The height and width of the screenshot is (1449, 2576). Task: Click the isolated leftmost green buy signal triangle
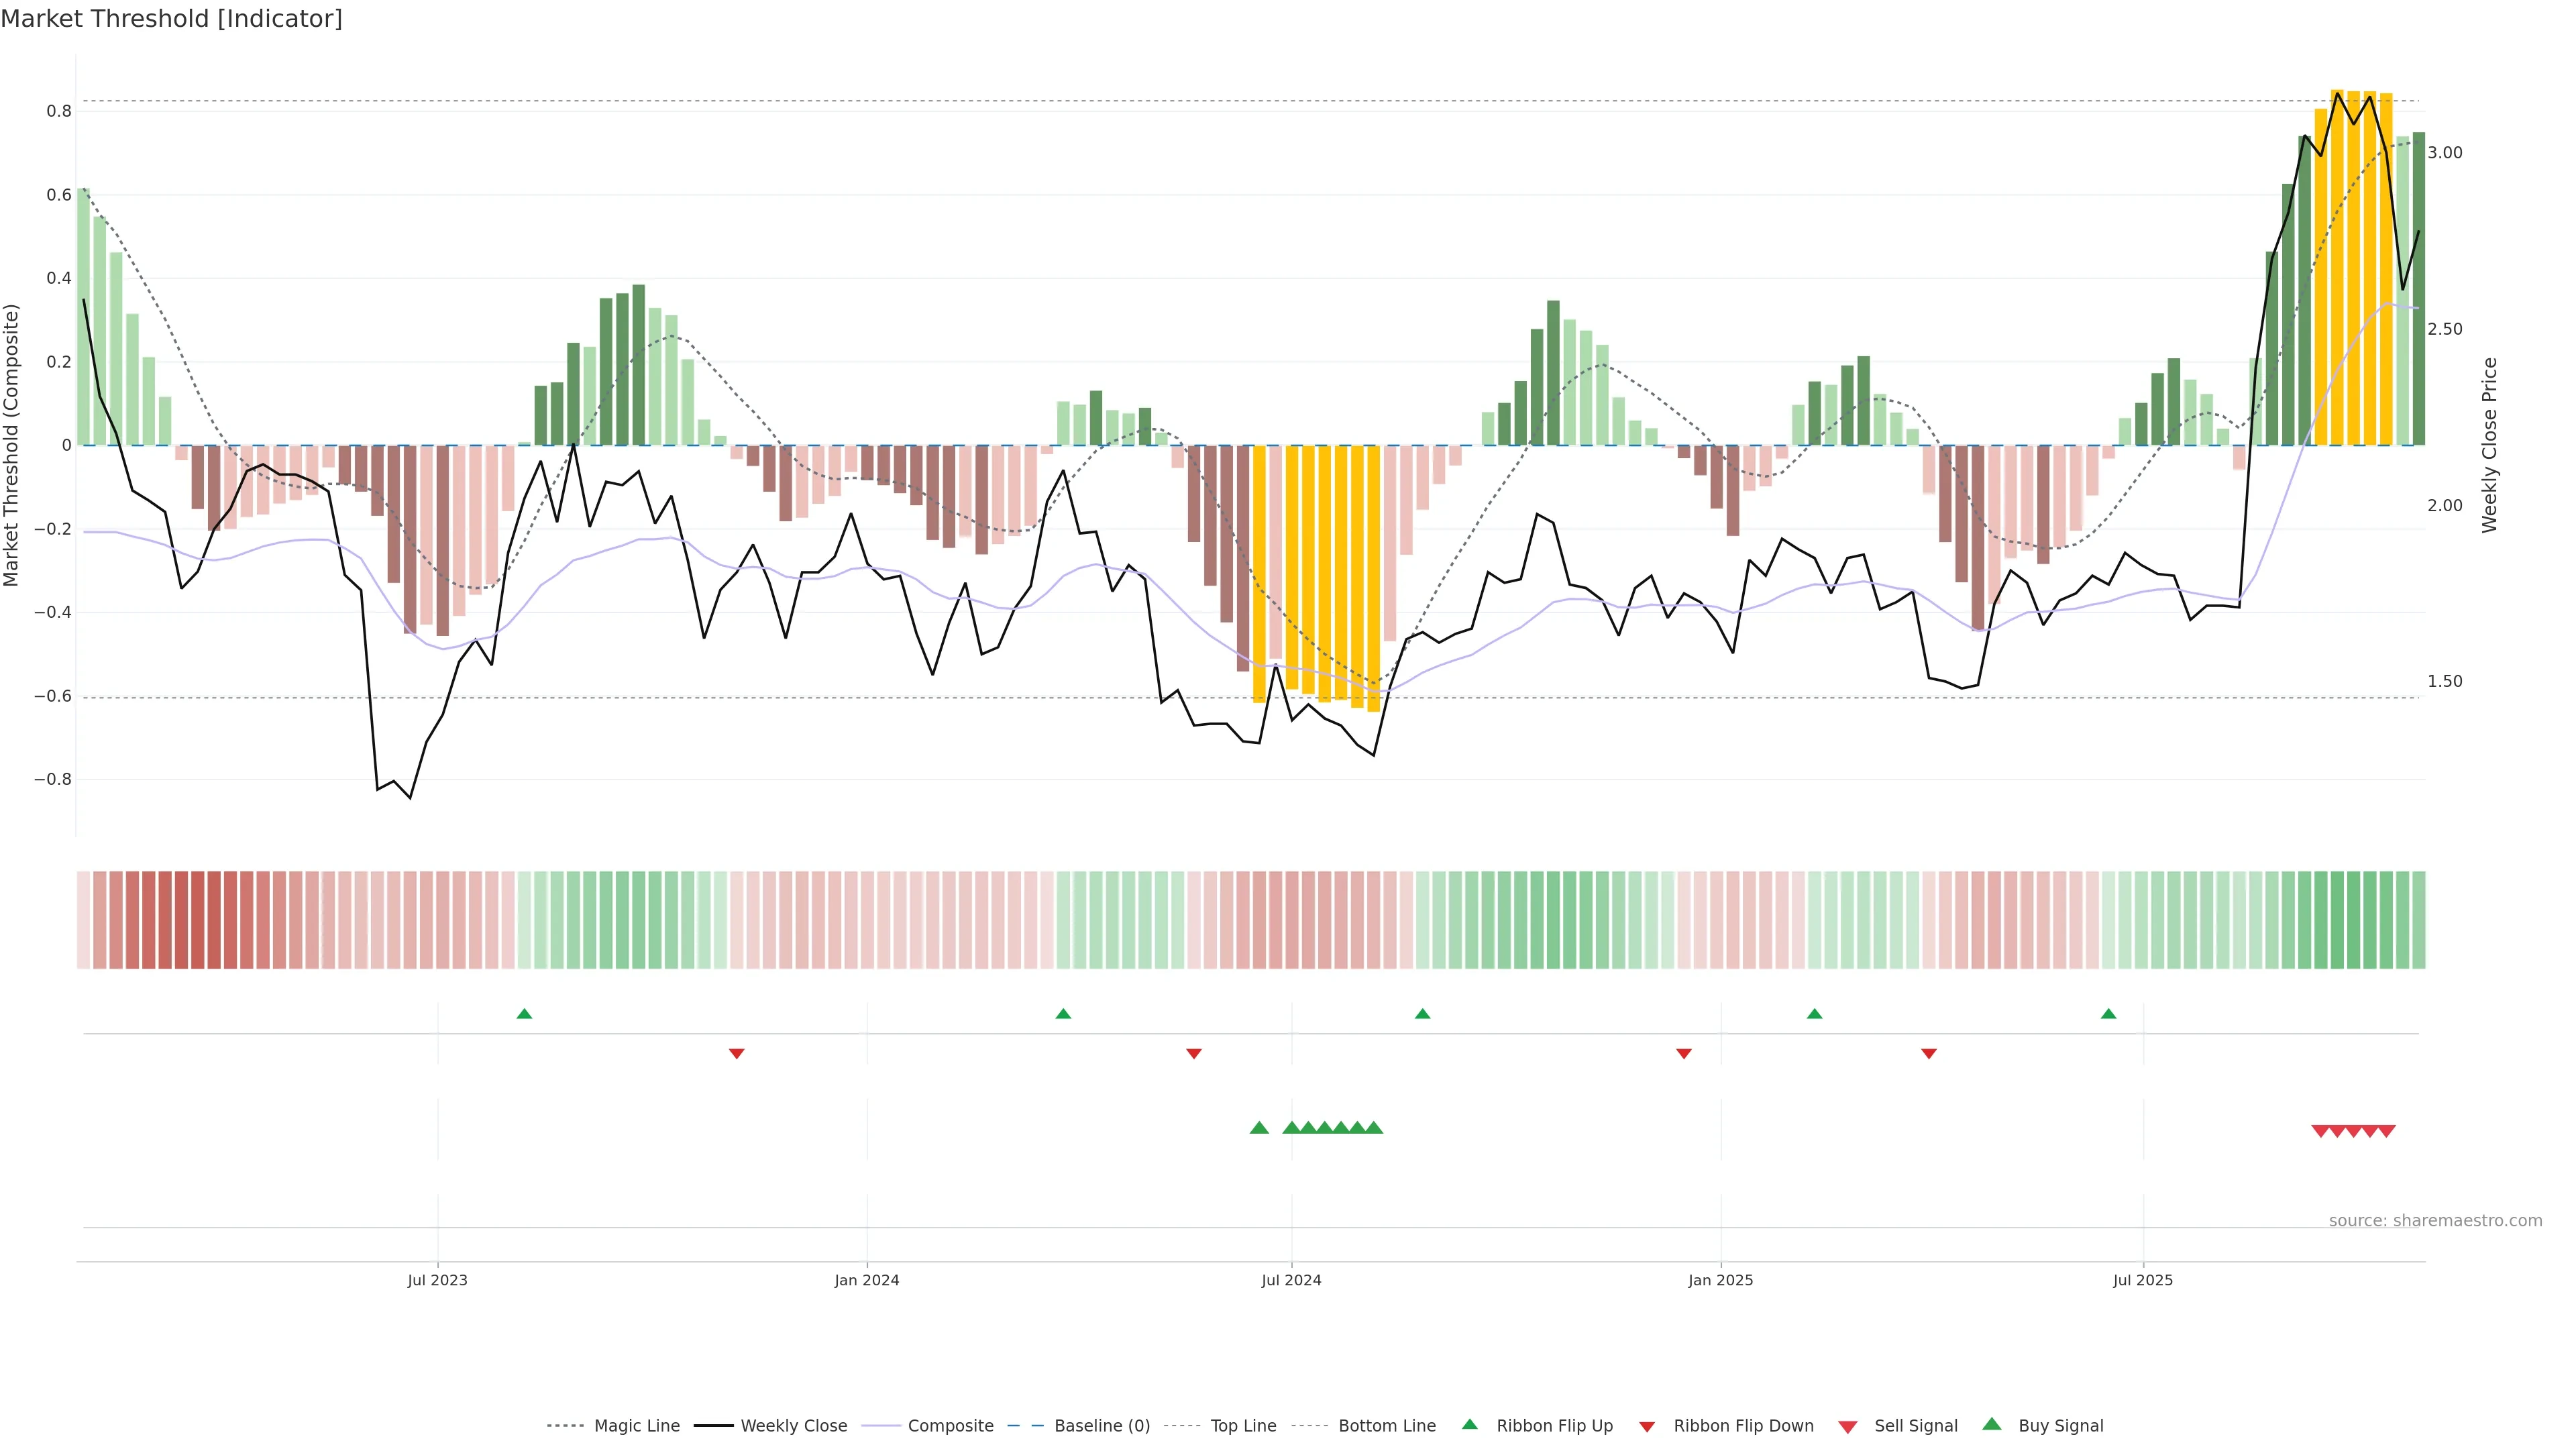tap(1259, 1128)
